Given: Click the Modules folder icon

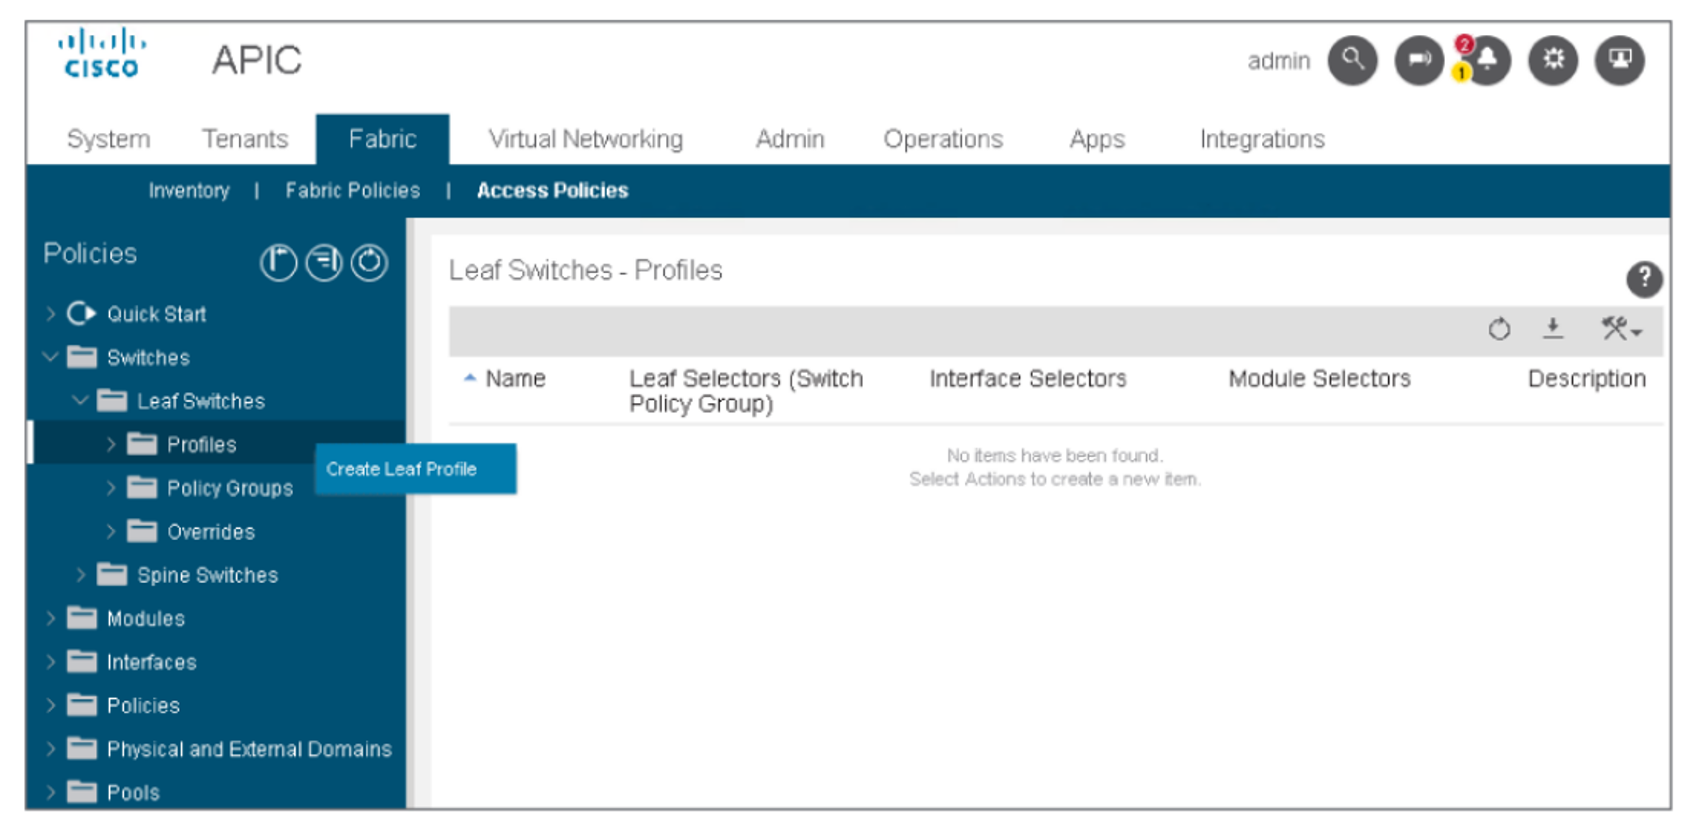Looking at the screenshot, I should (x=82, y=618).
